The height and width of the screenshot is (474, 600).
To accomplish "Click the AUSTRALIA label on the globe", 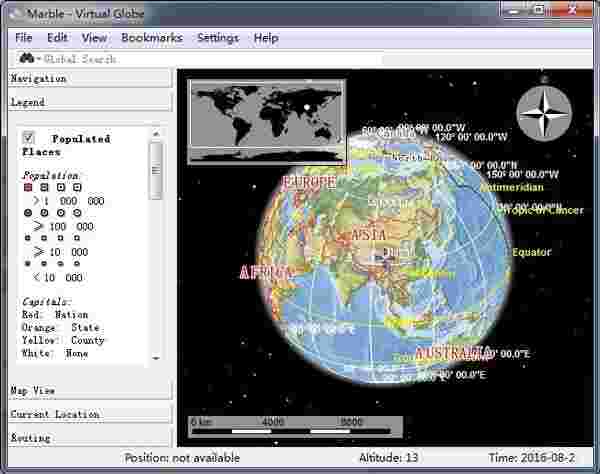I will pyautogui.click(x=453, y=354).
